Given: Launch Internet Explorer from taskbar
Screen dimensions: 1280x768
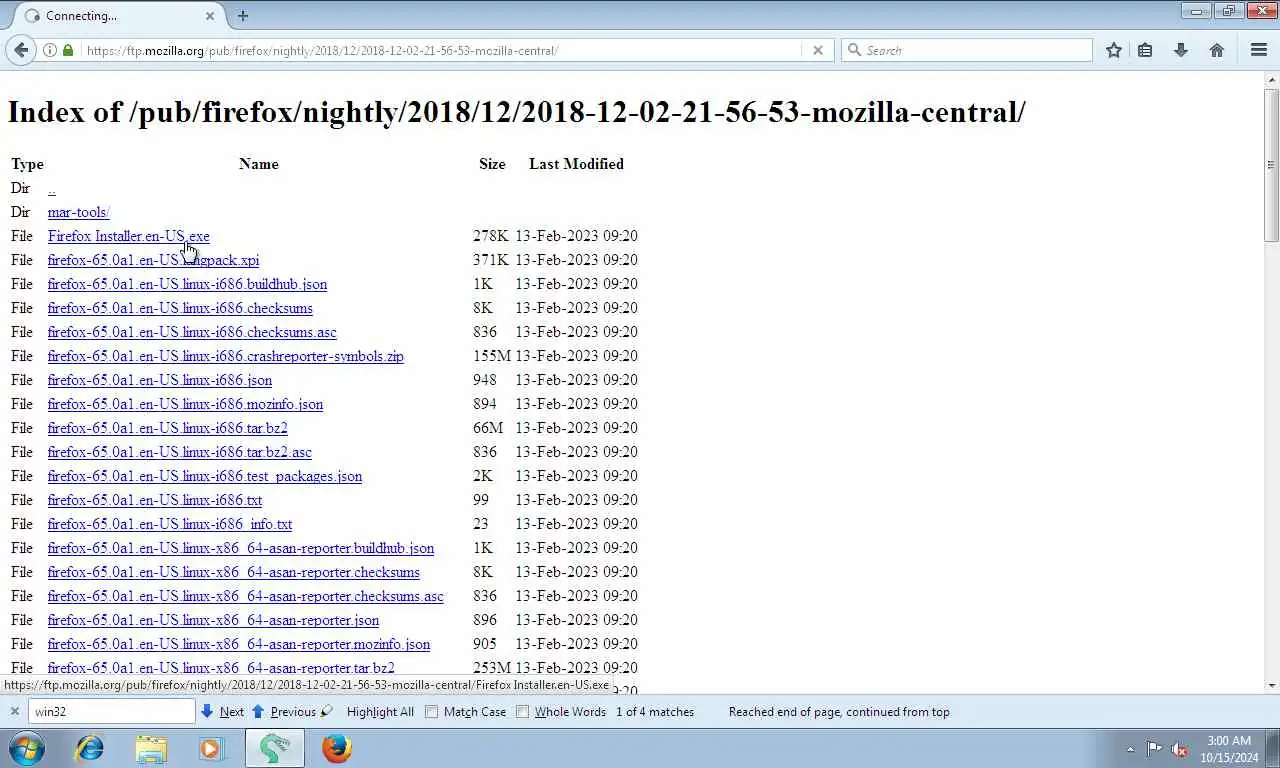Looking at the screenshot, I should (90, 748).
